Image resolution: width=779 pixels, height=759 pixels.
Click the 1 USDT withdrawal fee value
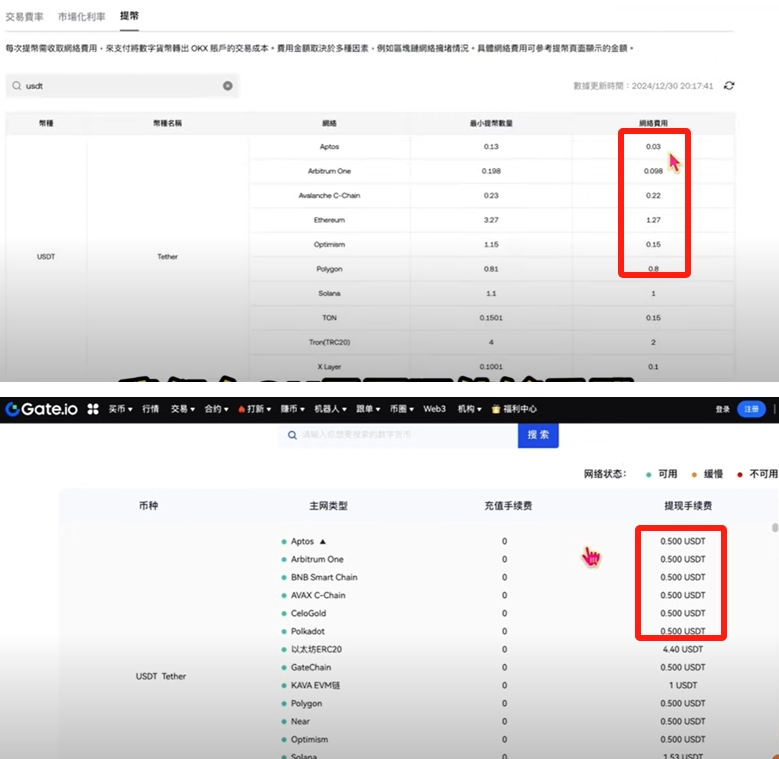[683, 685]
